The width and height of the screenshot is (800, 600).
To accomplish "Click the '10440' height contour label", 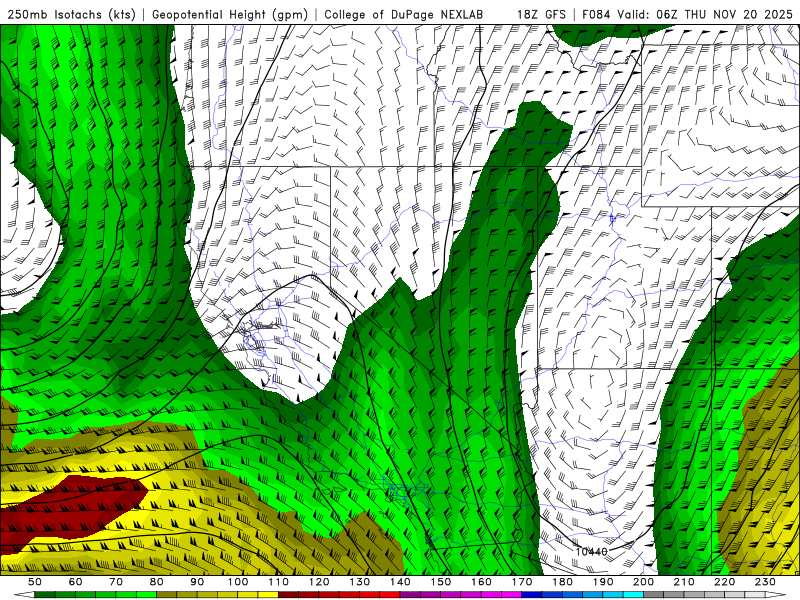I will [591, 552].
